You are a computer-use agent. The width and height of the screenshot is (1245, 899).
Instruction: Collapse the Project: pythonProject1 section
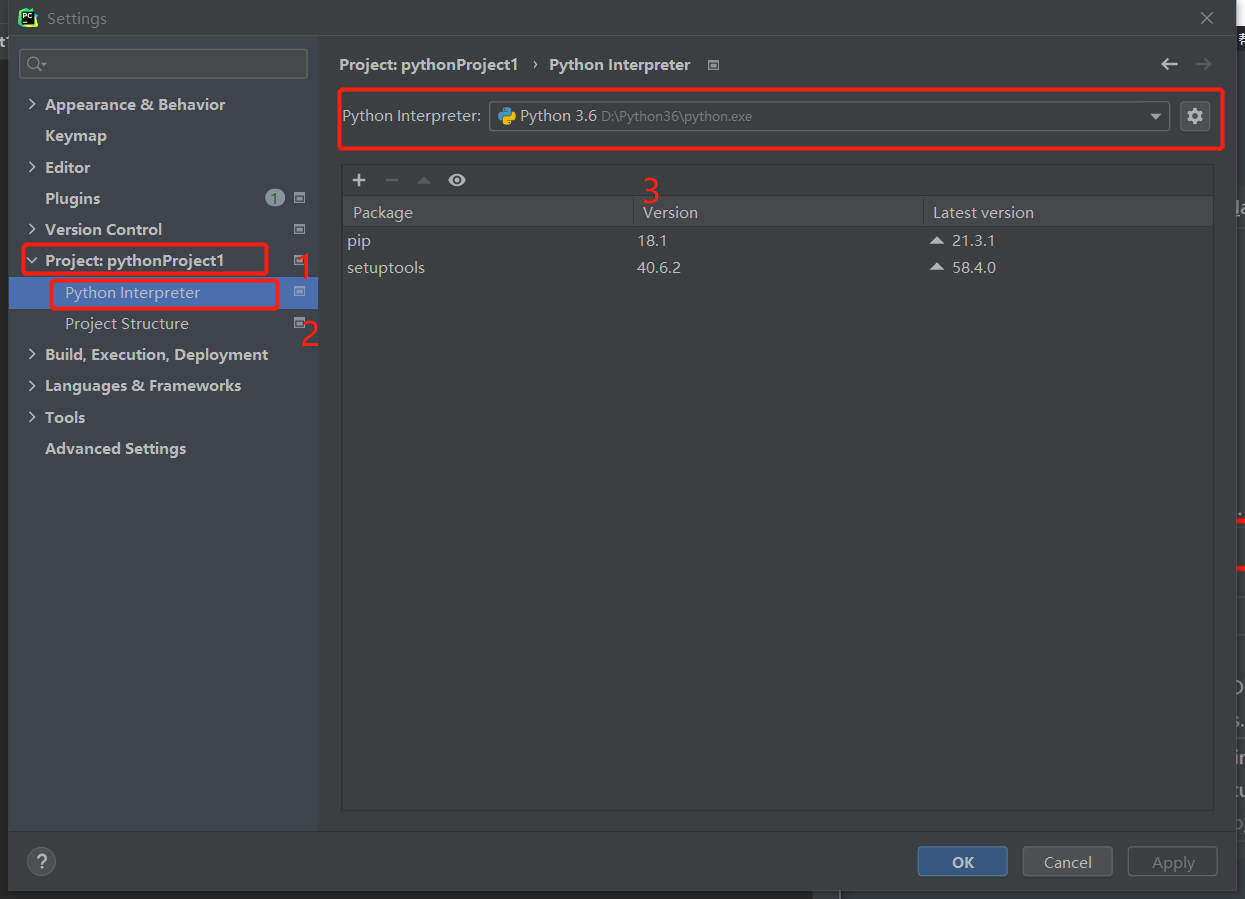[x=33, y=261]
